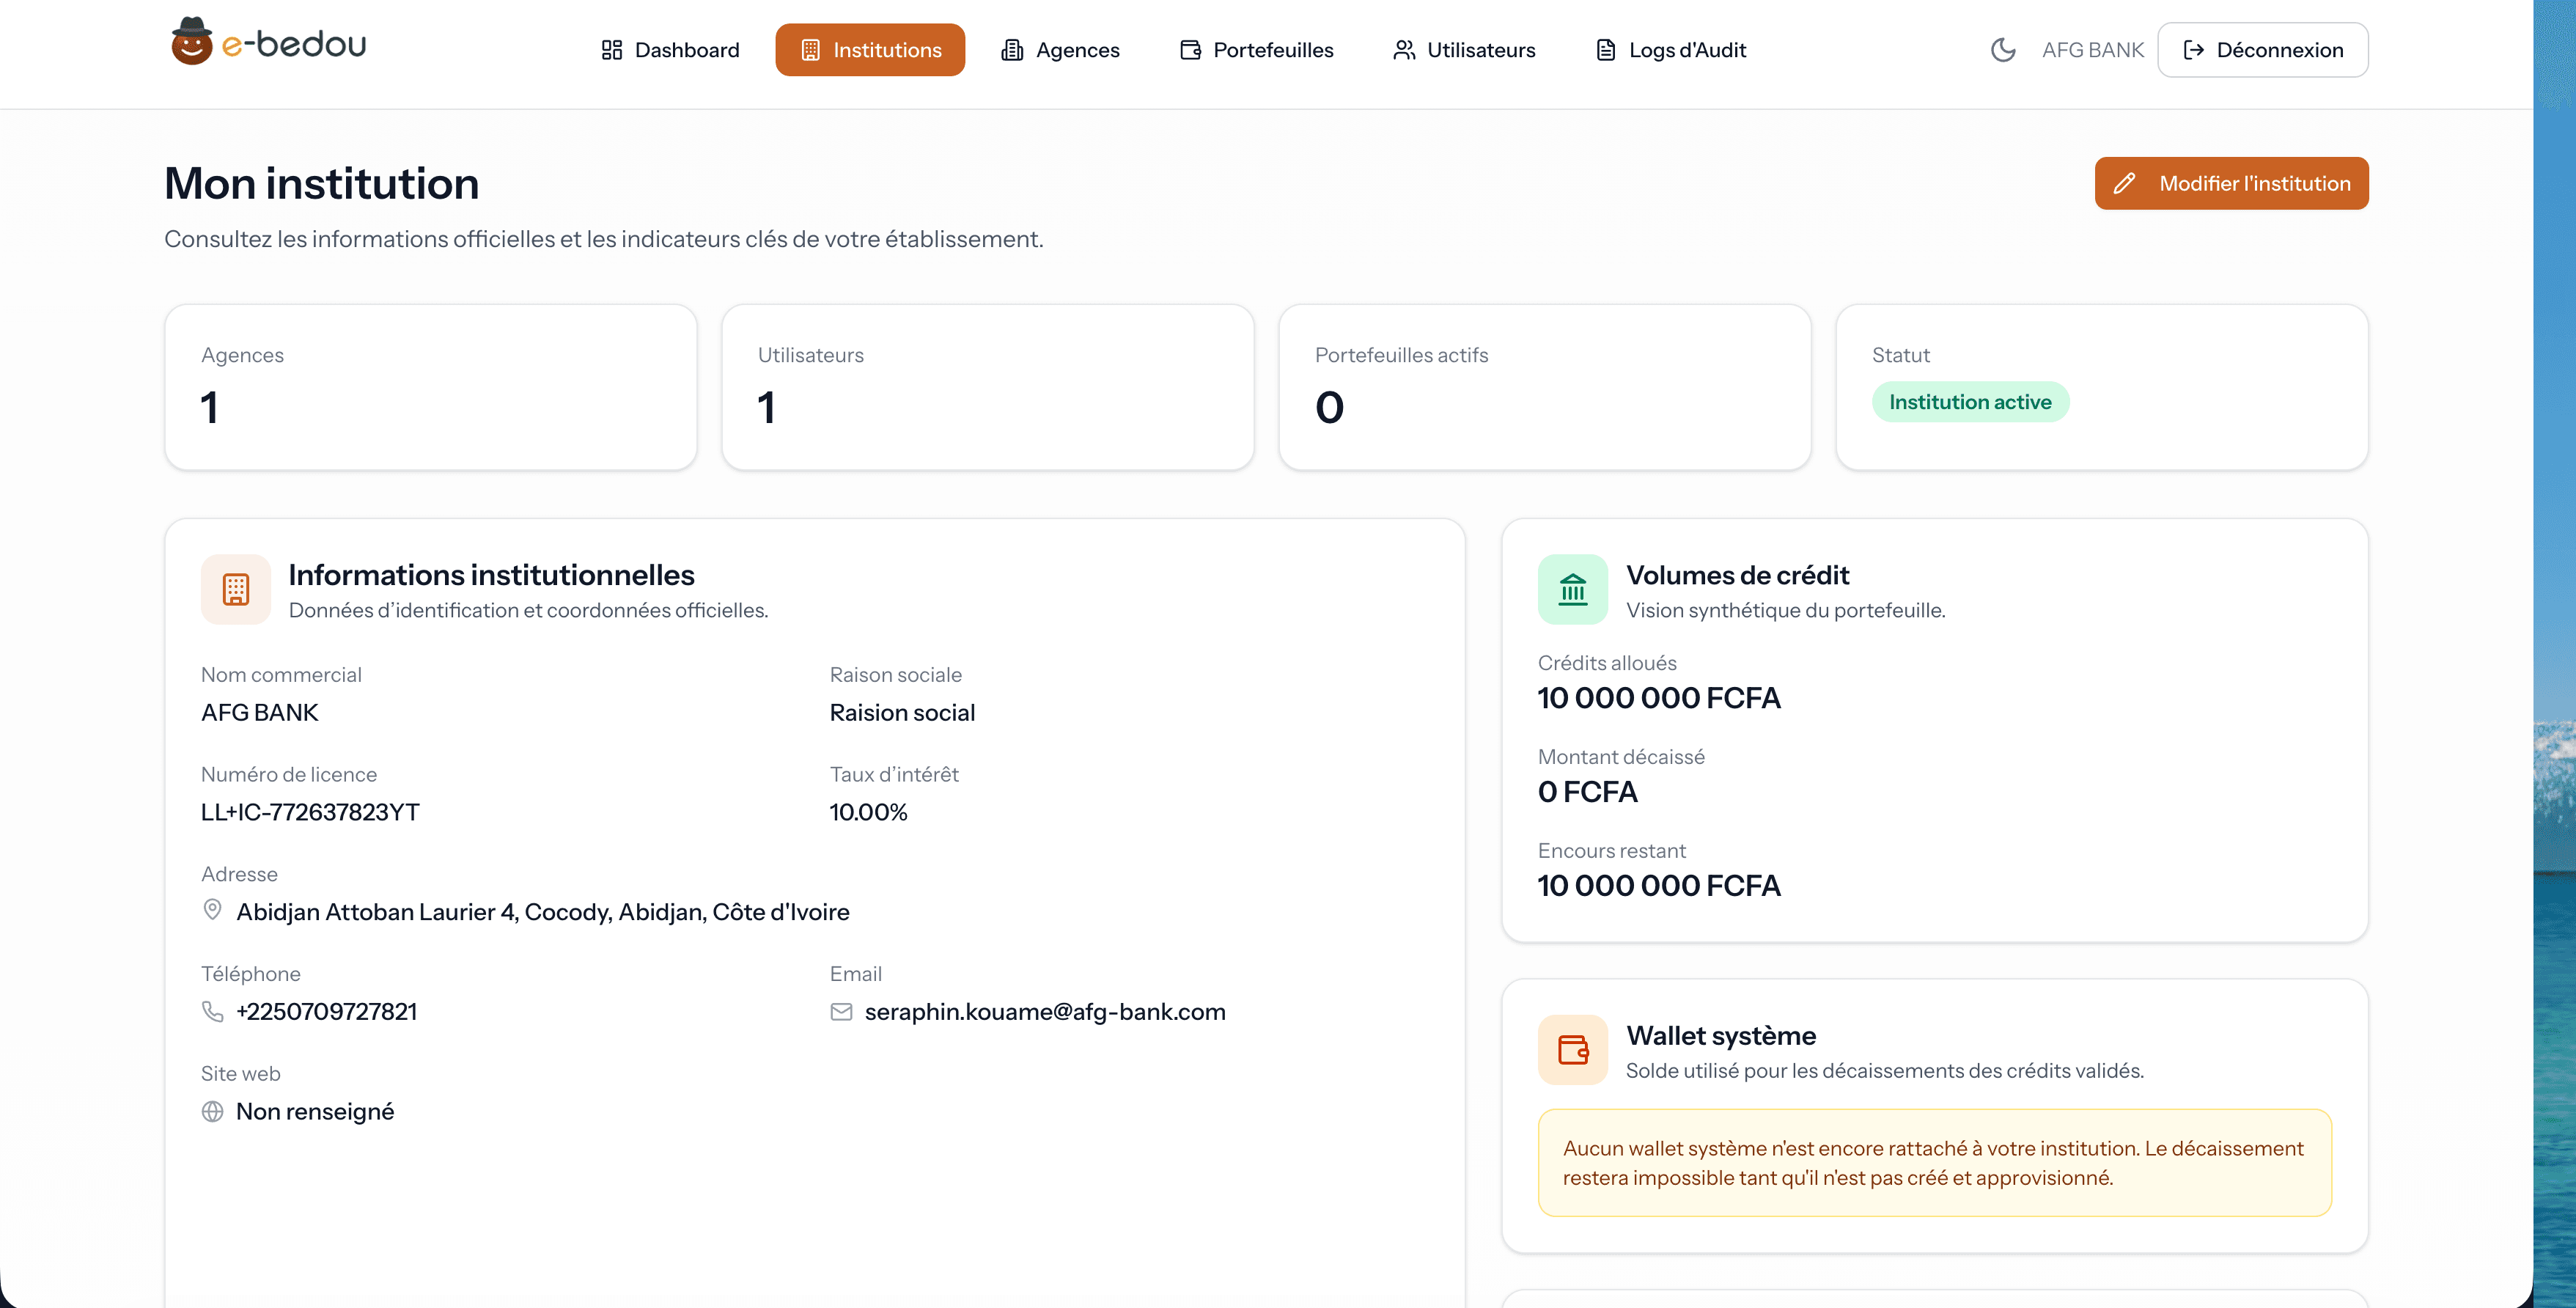Open the Dashboard tab

coord(670,50)
